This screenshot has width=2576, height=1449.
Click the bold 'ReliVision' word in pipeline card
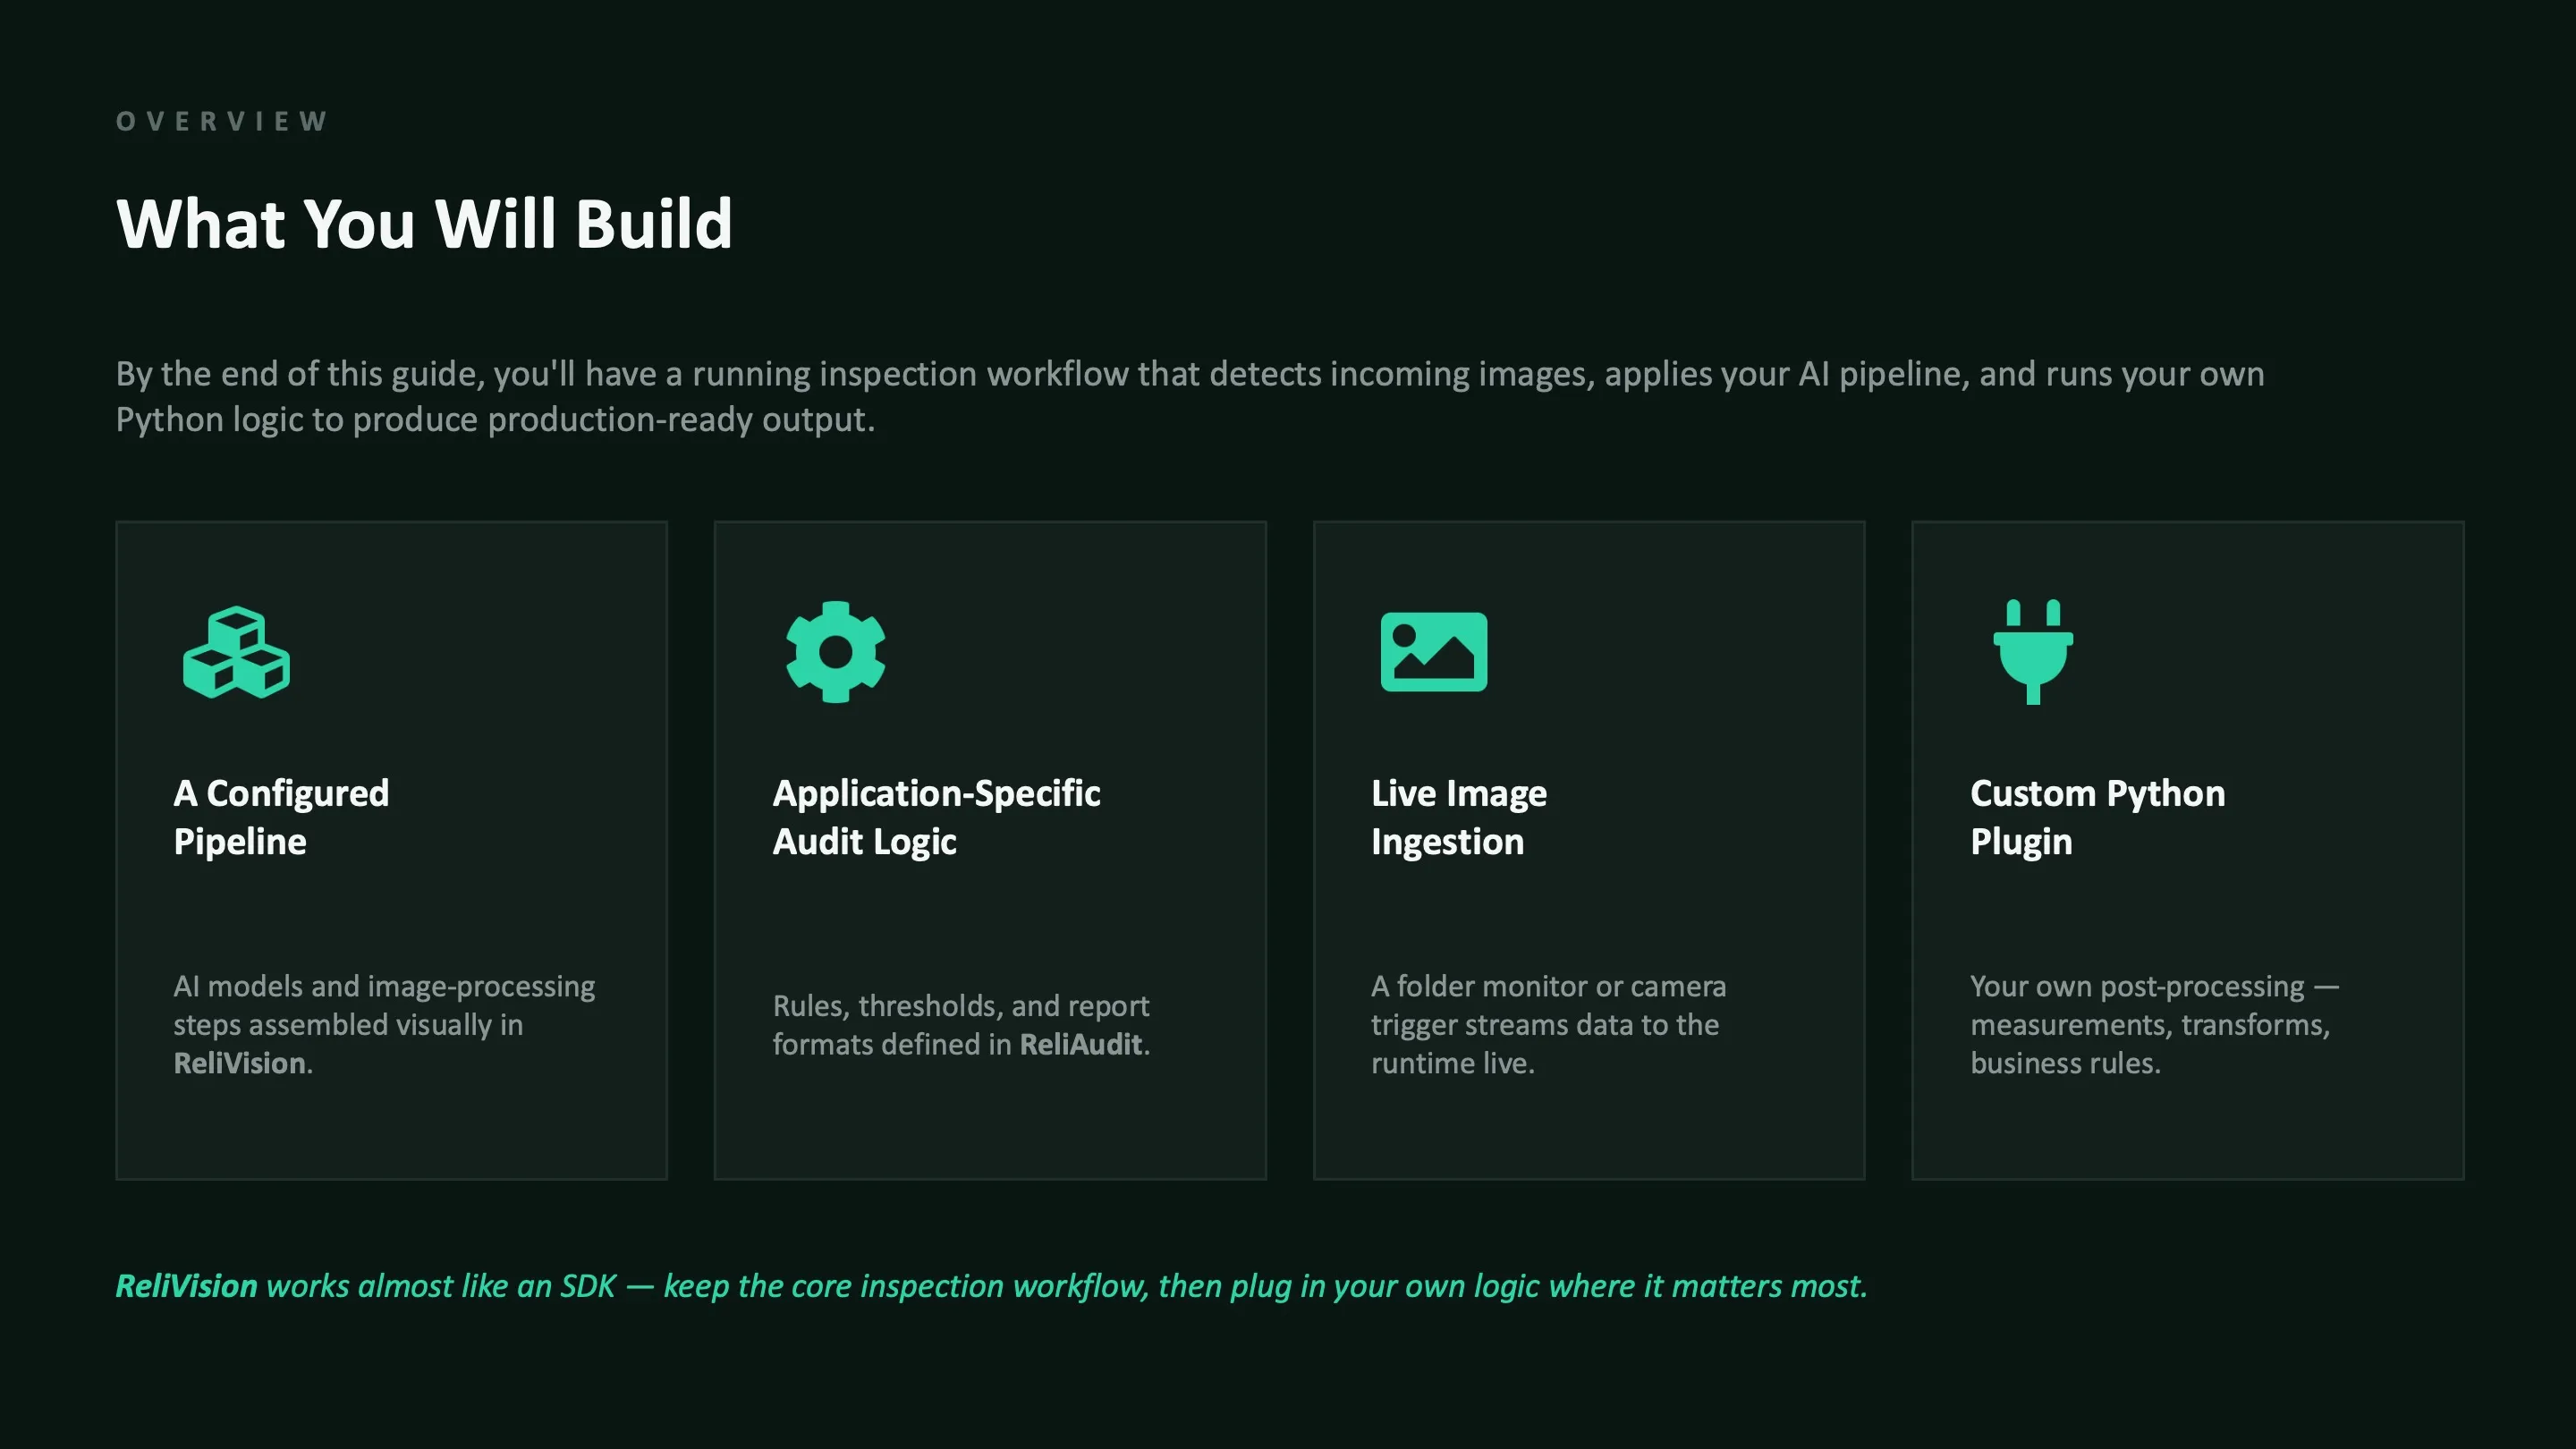click(239, 1063)
